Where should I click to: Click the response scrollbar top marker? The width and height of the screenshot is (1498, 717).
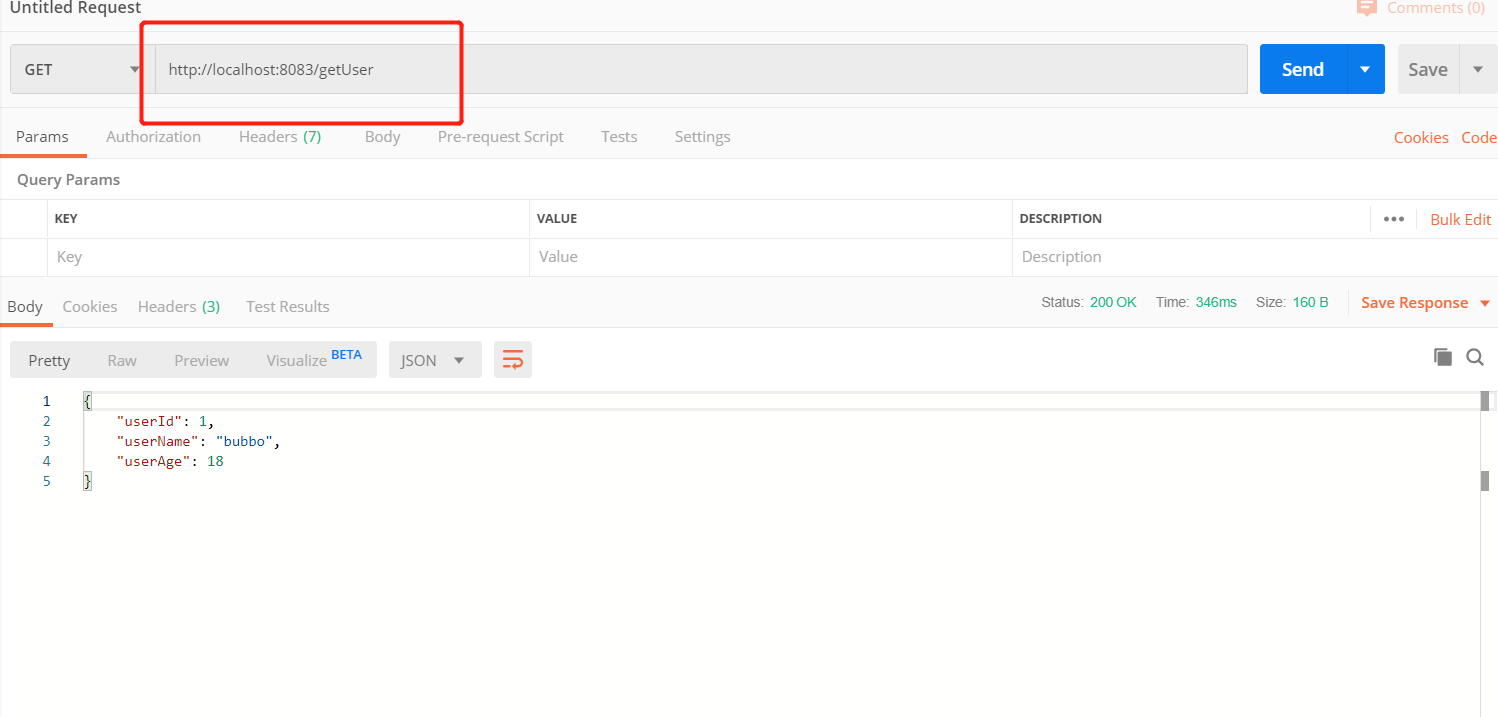click(1485, 401)
